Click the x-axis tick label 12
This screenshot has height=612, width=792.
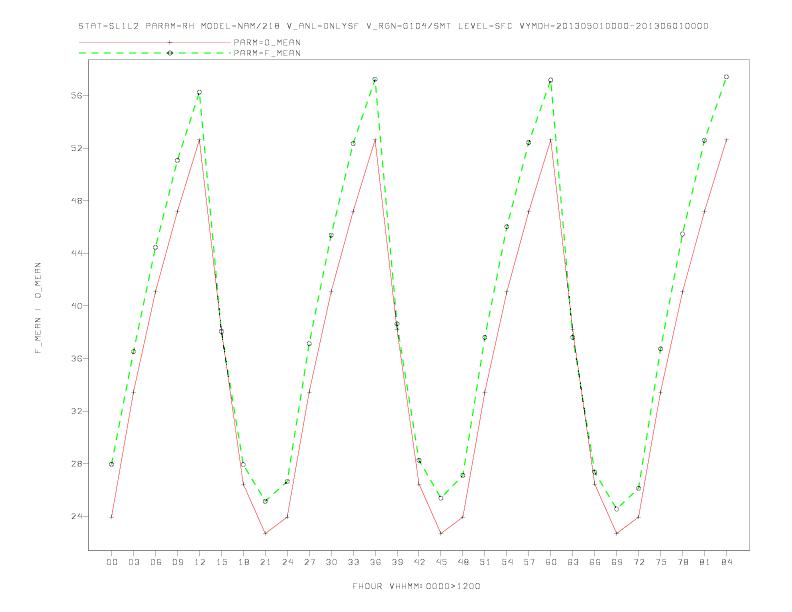point(200,562)
